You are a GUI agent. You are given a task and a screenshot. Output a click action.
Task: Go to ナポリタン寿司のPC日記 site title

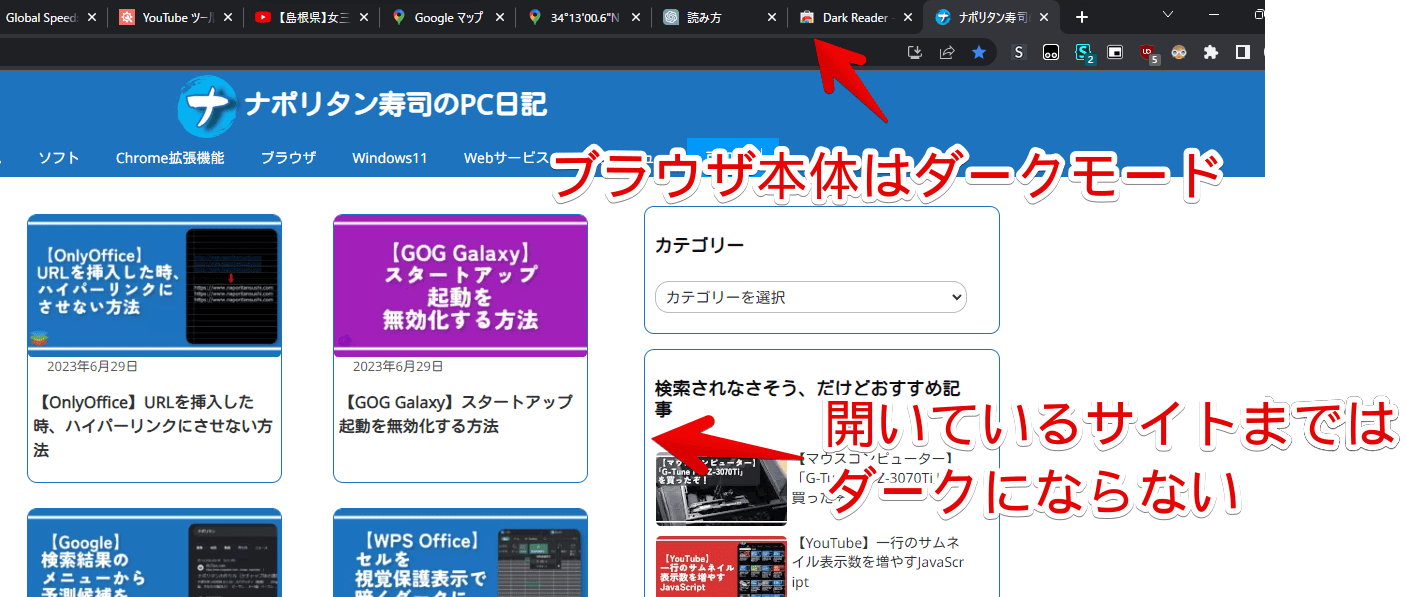click(x=395, y=104)
